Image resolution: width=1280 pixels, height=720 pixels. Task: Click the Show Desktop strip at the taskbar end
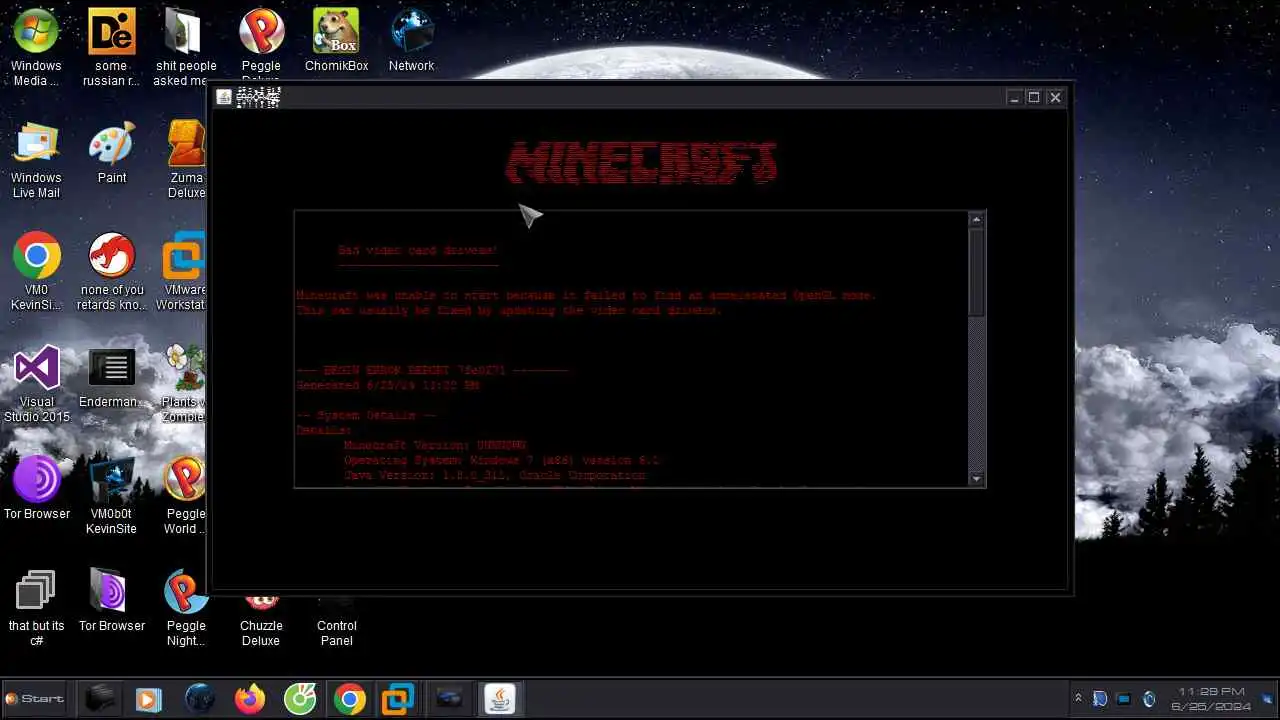tap(1268, 699)
